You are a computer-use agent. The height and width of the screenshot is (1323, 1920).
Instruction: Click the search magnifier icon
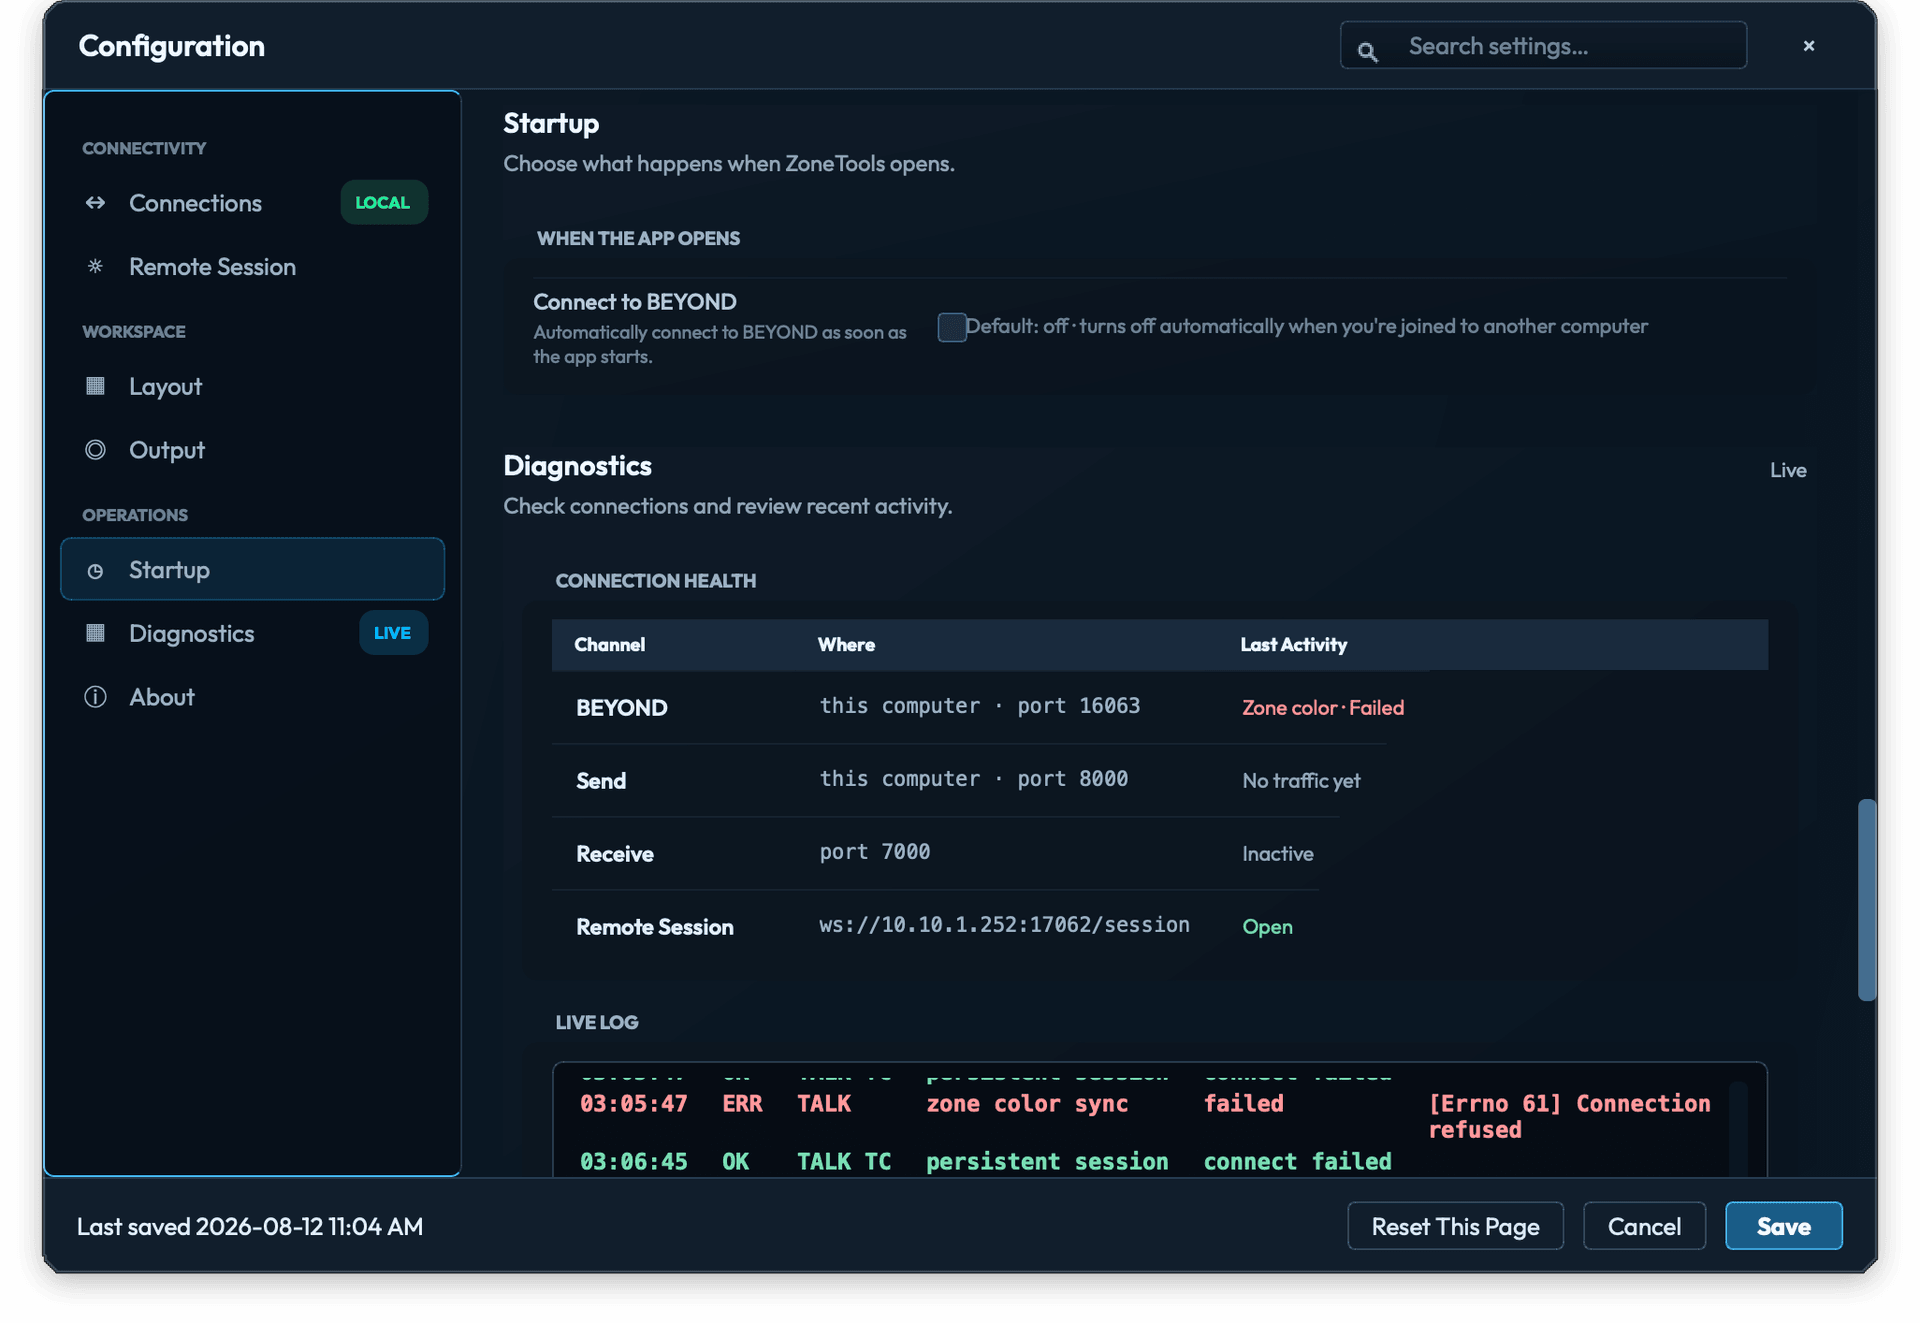click(1367, 51)
